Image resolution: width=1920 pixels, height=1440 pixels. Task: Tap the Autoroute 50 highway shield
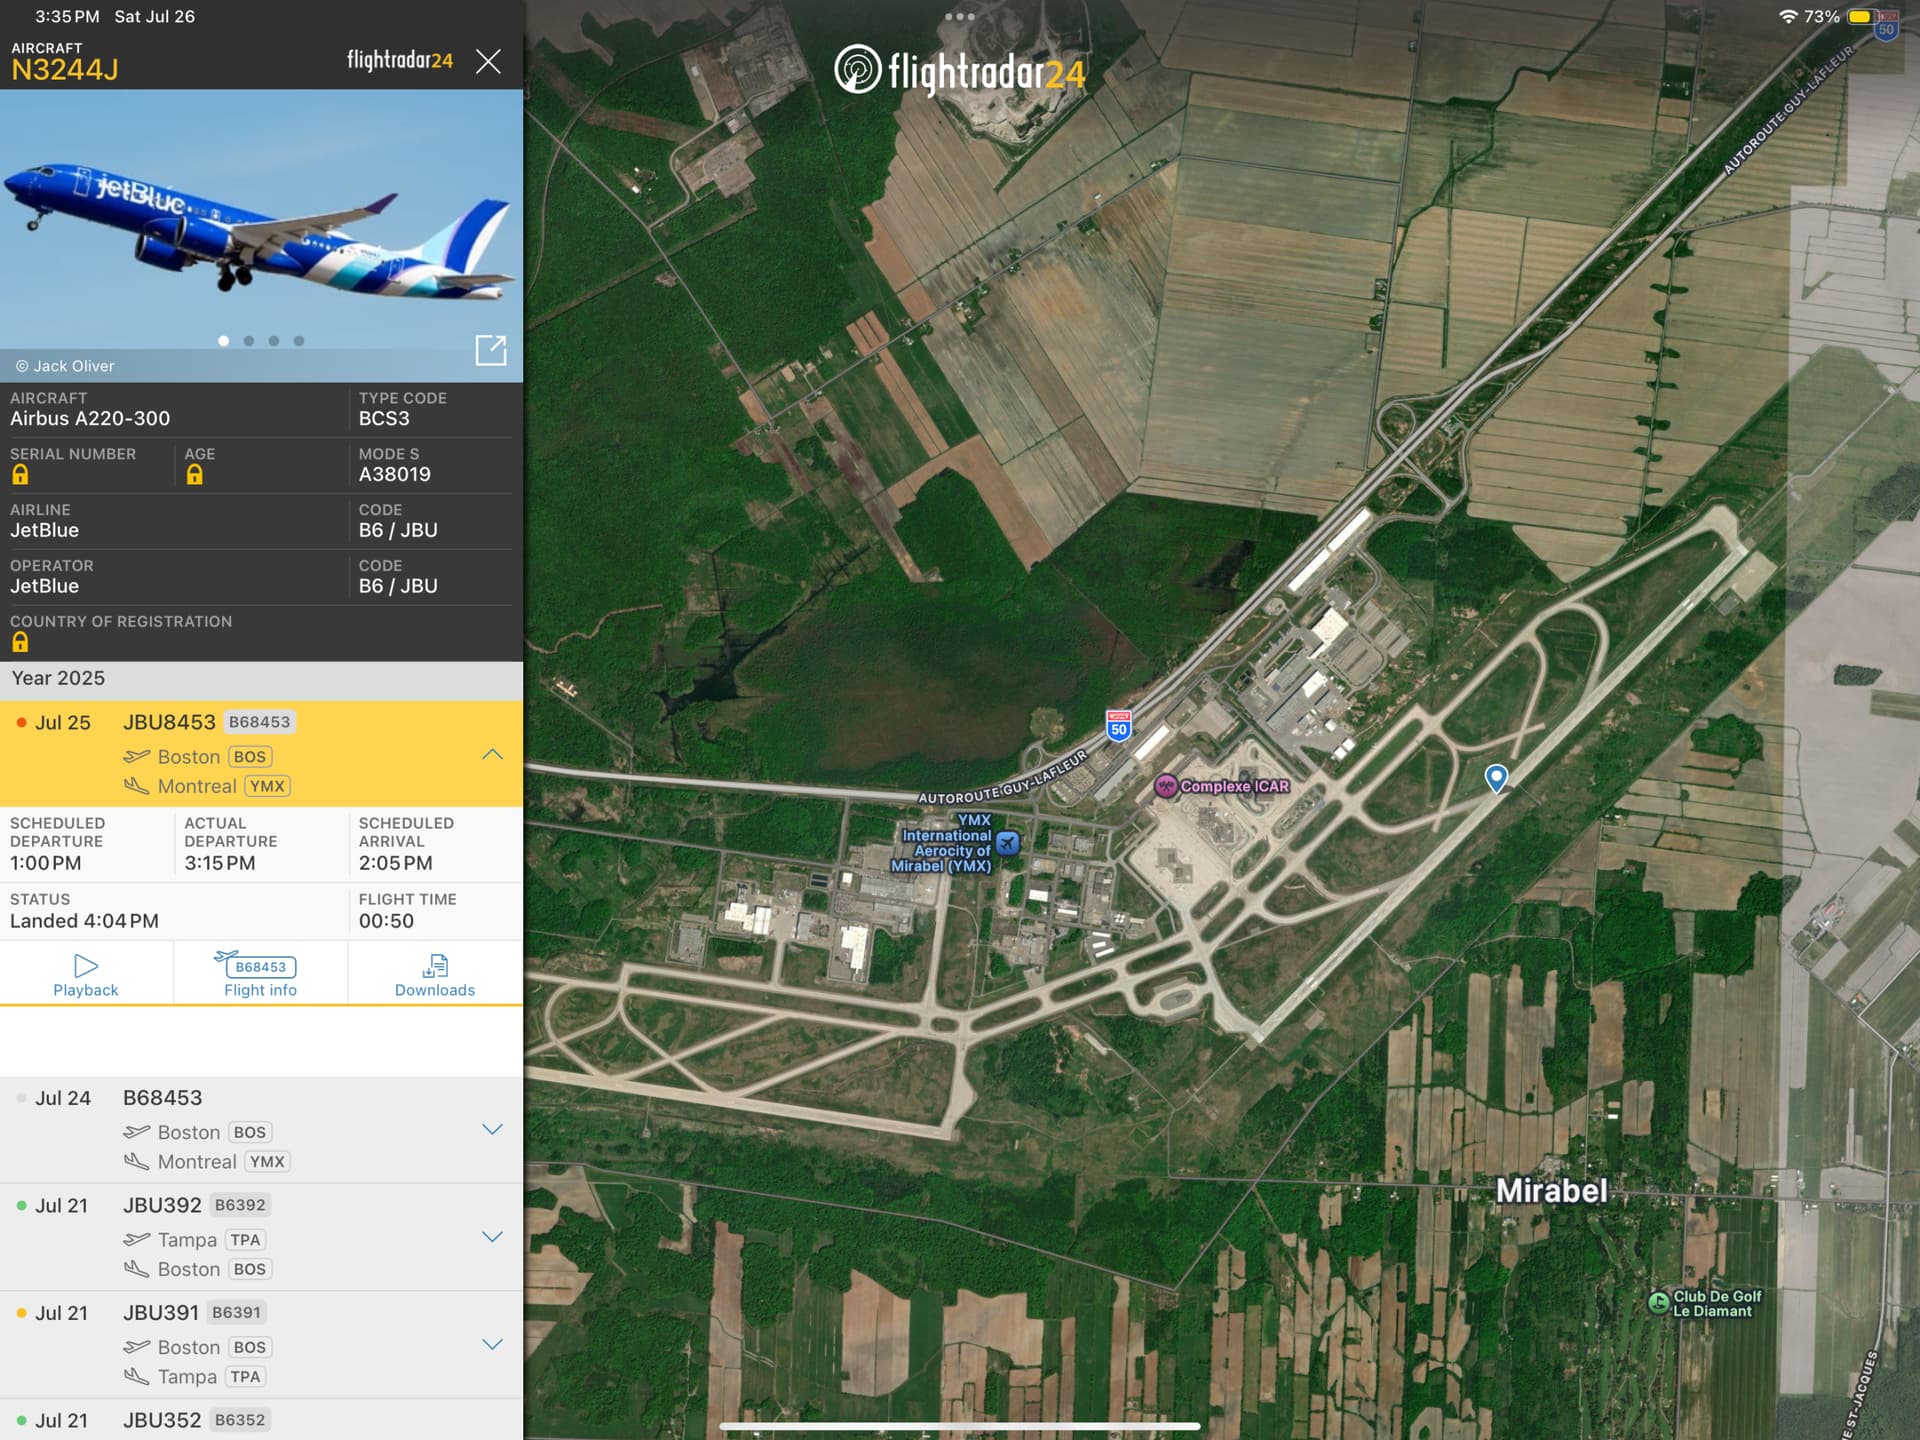point(1119,726)
